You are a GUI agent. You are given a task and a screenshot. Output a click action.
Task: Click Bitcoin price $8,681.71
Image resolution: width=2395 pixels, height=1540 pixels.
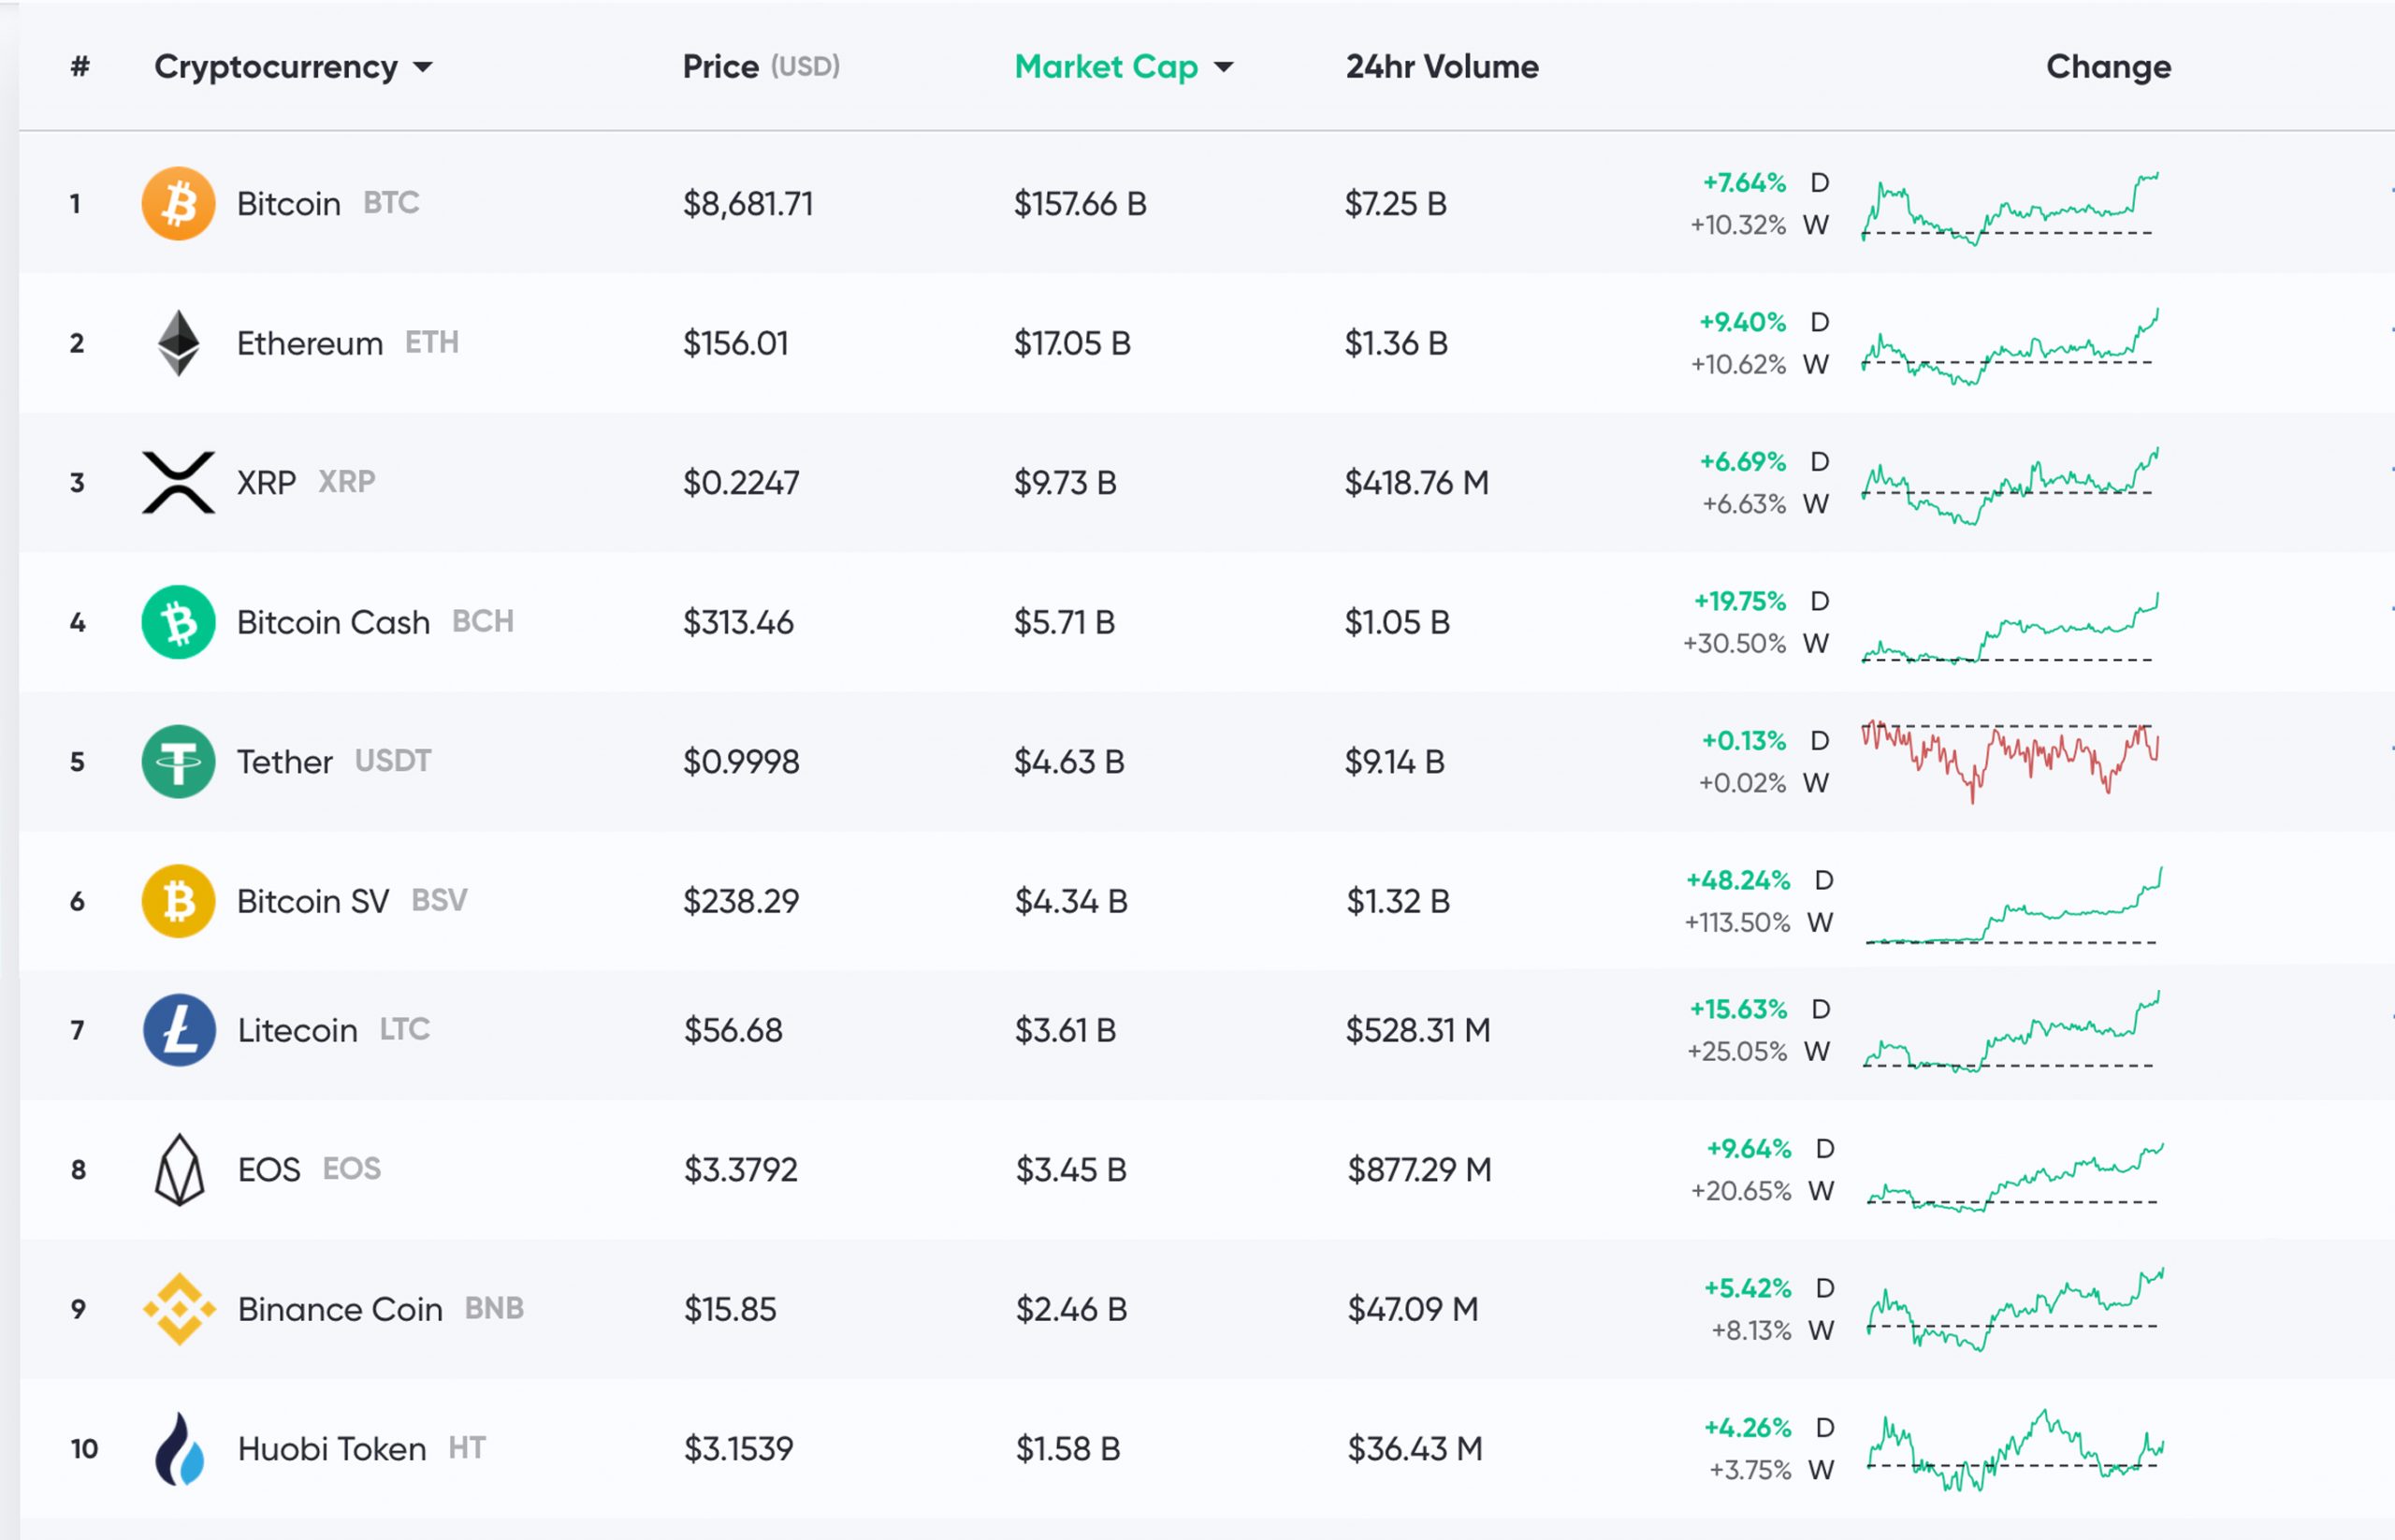(748, 204)
